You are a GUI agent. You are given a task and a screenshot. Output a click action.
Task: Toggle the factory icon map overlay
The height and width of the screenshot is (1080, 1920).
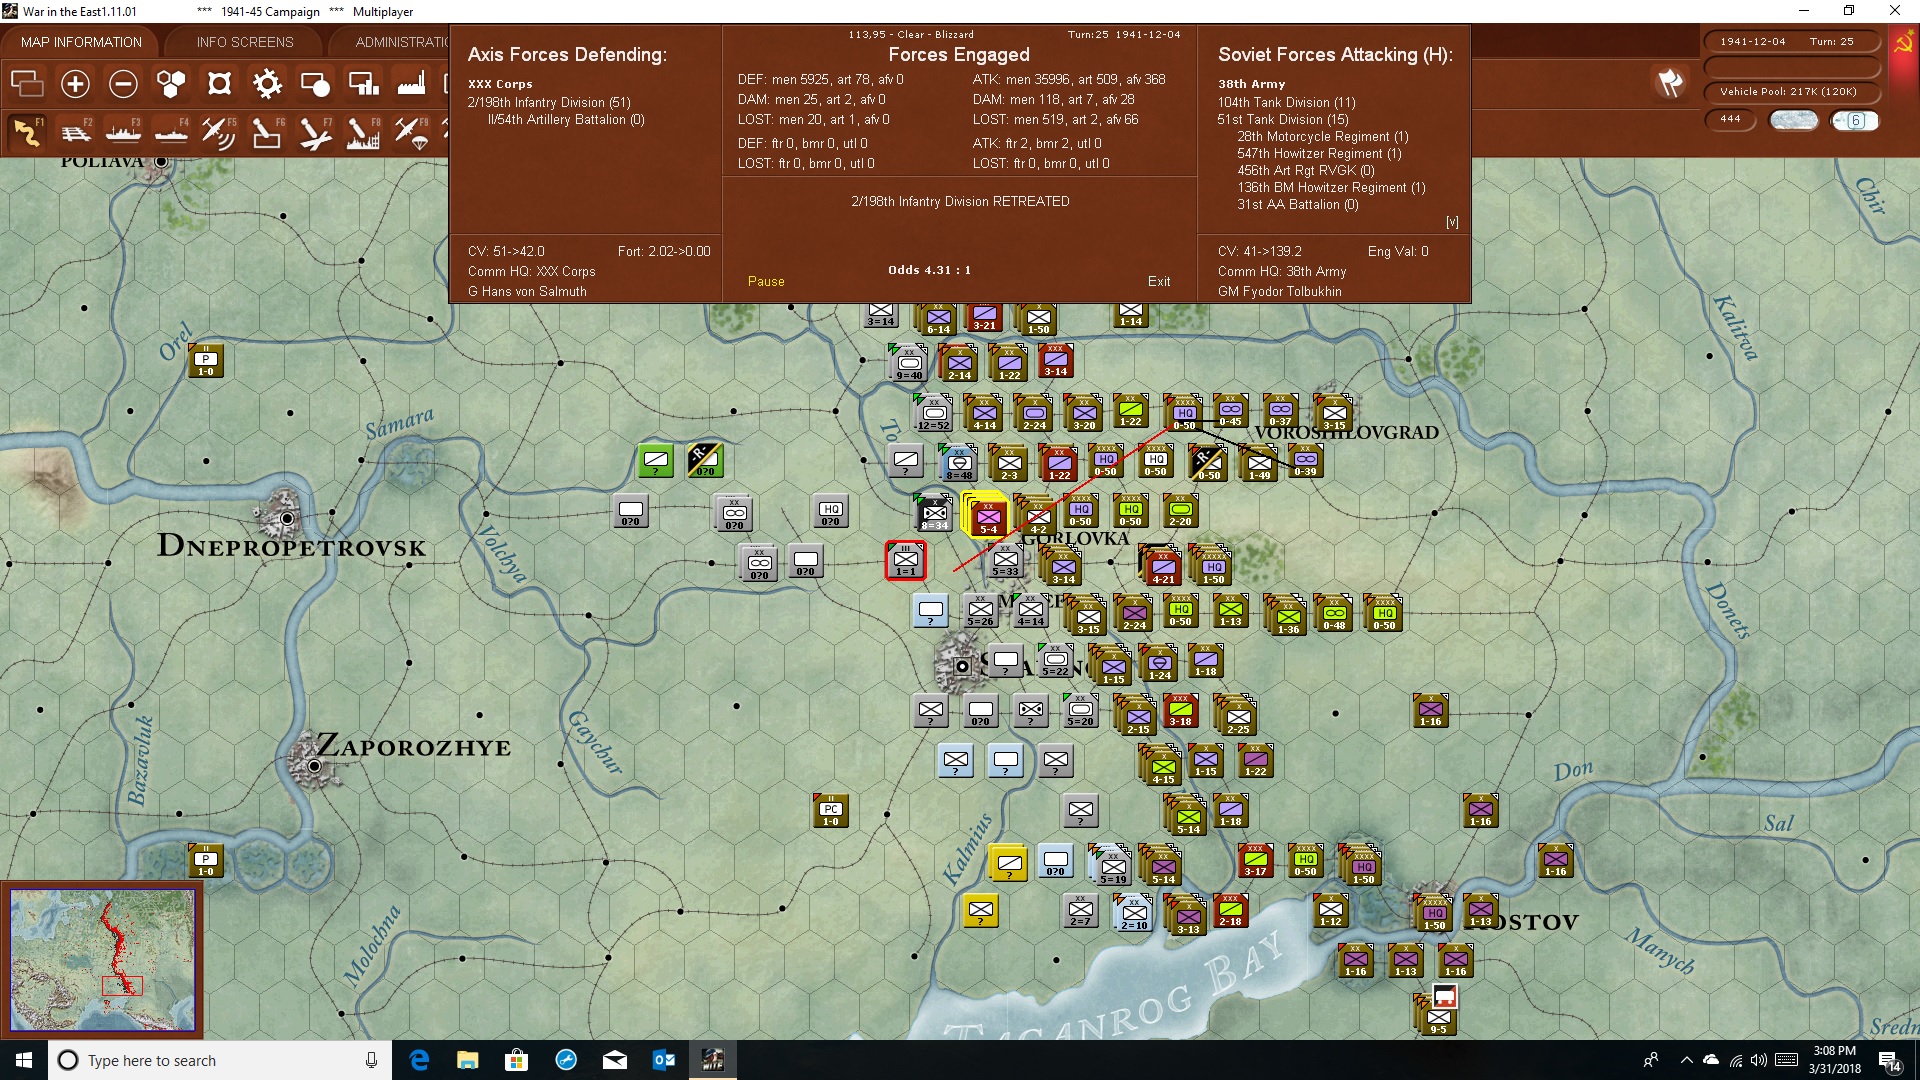click(x=411, y=84)
